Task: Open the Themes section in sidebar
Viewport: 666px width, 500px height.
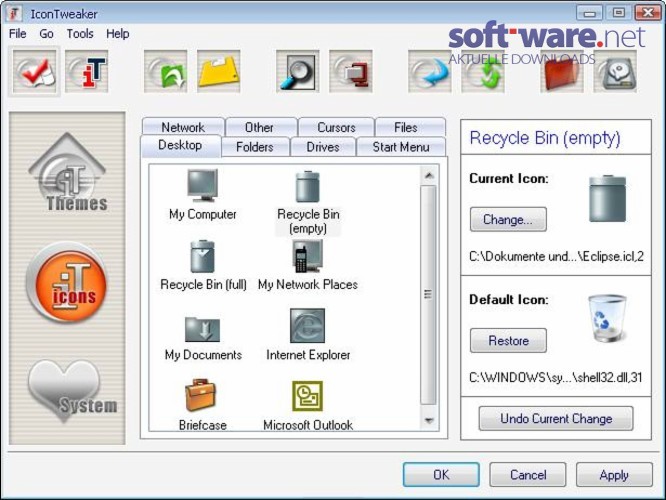Action: coord(68,172)
